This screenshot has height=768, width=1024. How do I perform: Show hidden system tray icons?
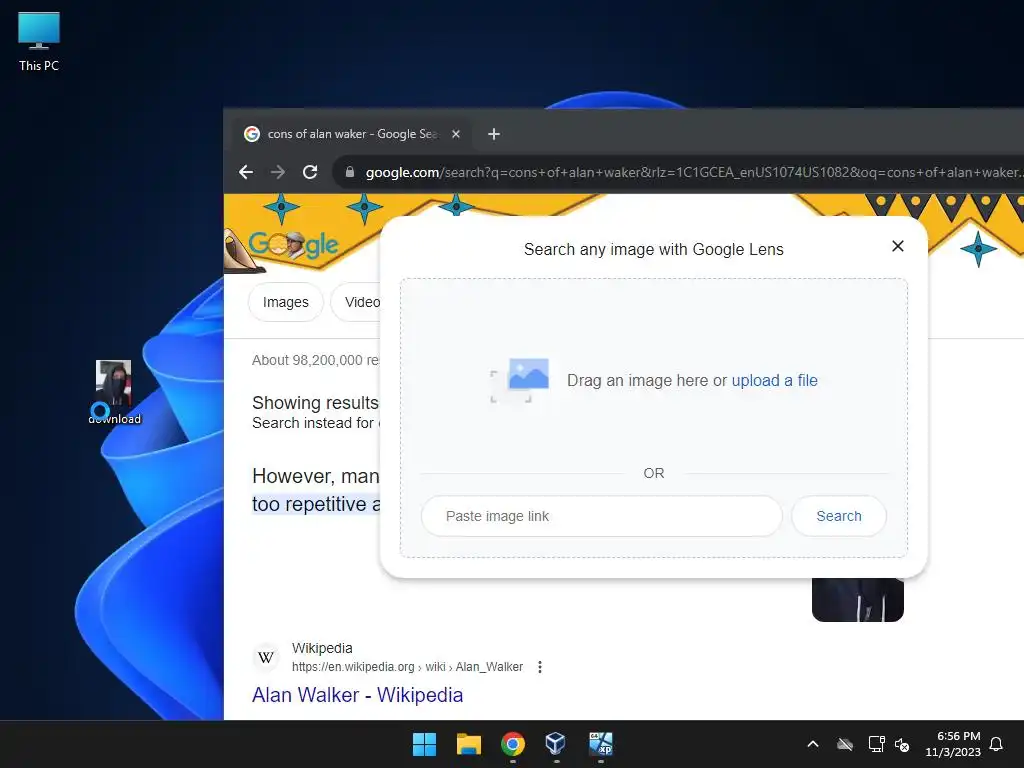pyautogui.click(x=813, y=744)
